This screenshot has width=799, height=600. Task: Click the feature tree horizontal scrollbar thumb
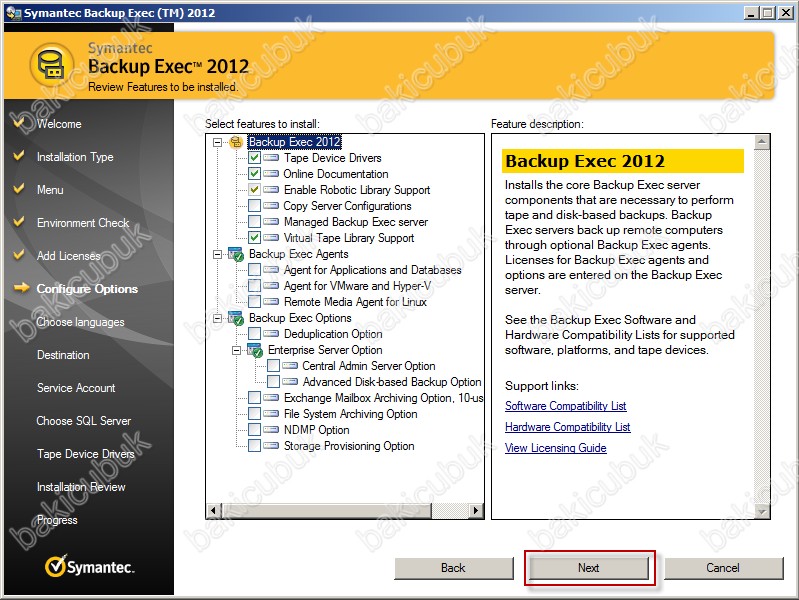(x=326, y=510)
